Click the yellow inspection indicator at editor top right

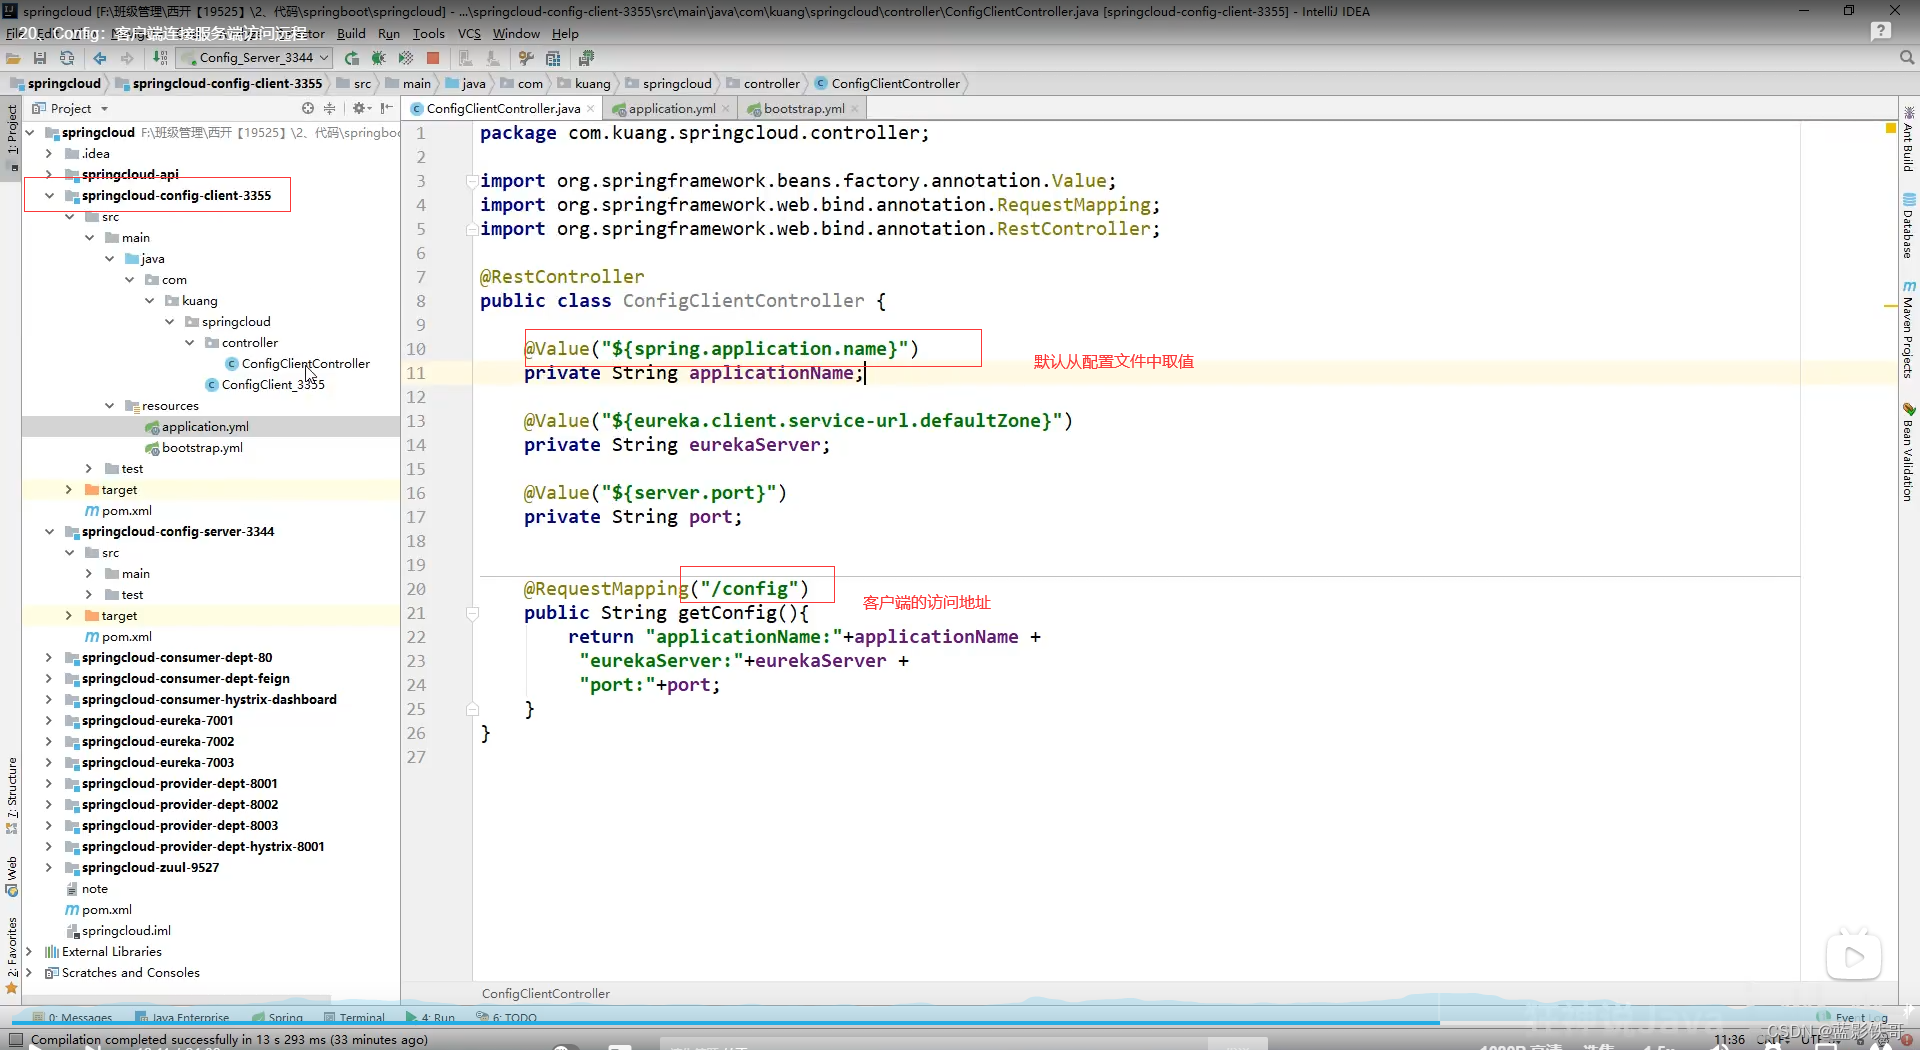[x=1890, y=128]
